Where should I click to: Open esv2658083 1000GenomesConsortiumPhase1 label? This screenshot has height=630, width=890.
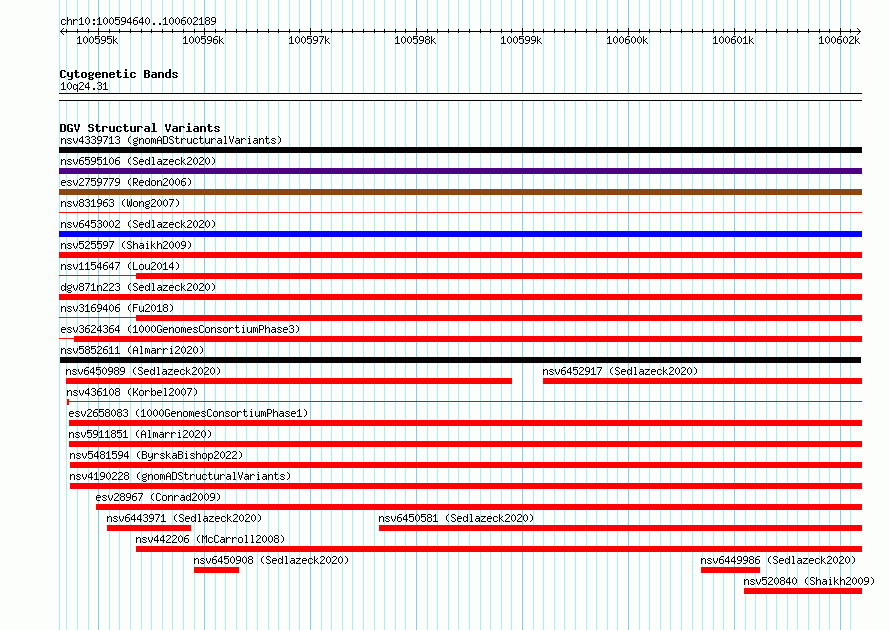[x=188, y=413]
